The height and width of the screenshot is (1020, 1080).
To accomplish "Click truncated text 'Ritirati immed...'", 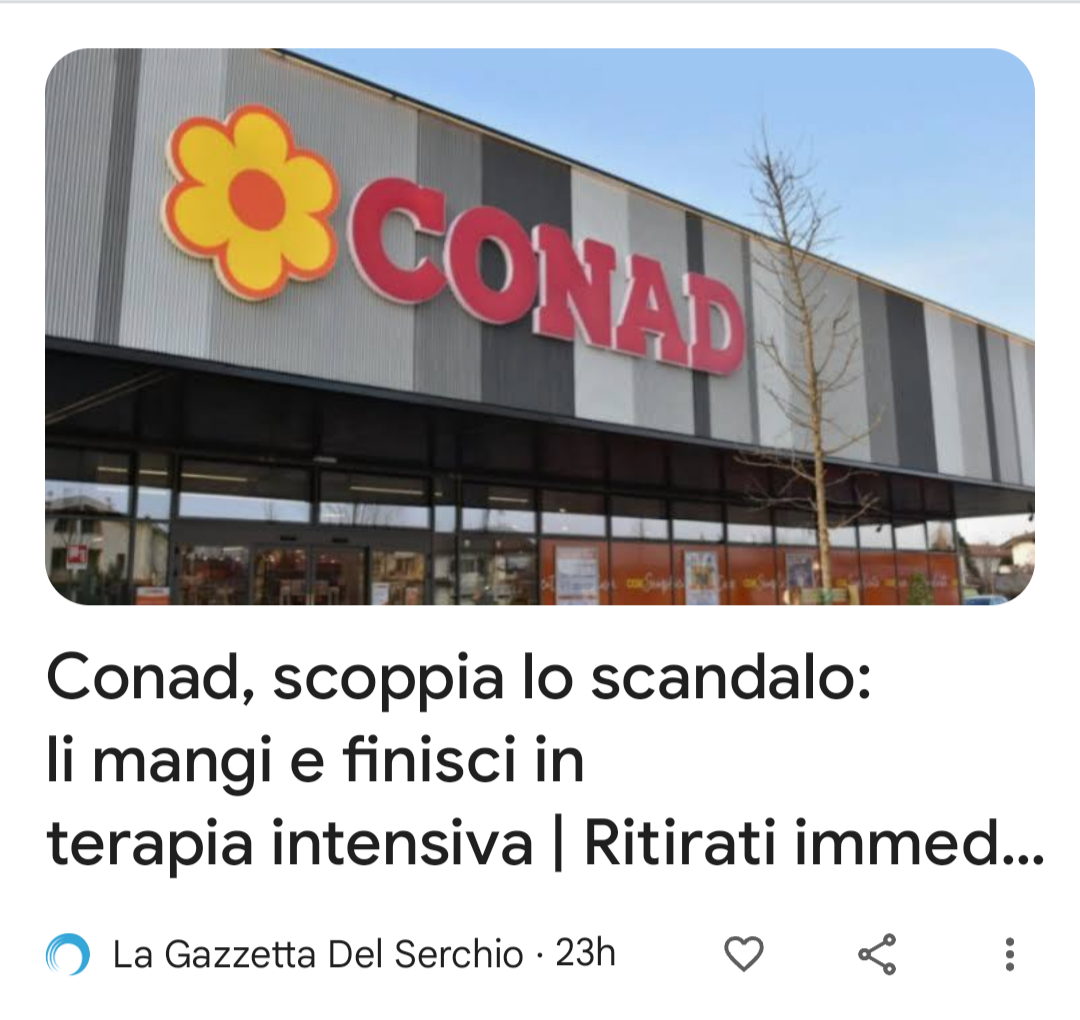I will 815,843.
